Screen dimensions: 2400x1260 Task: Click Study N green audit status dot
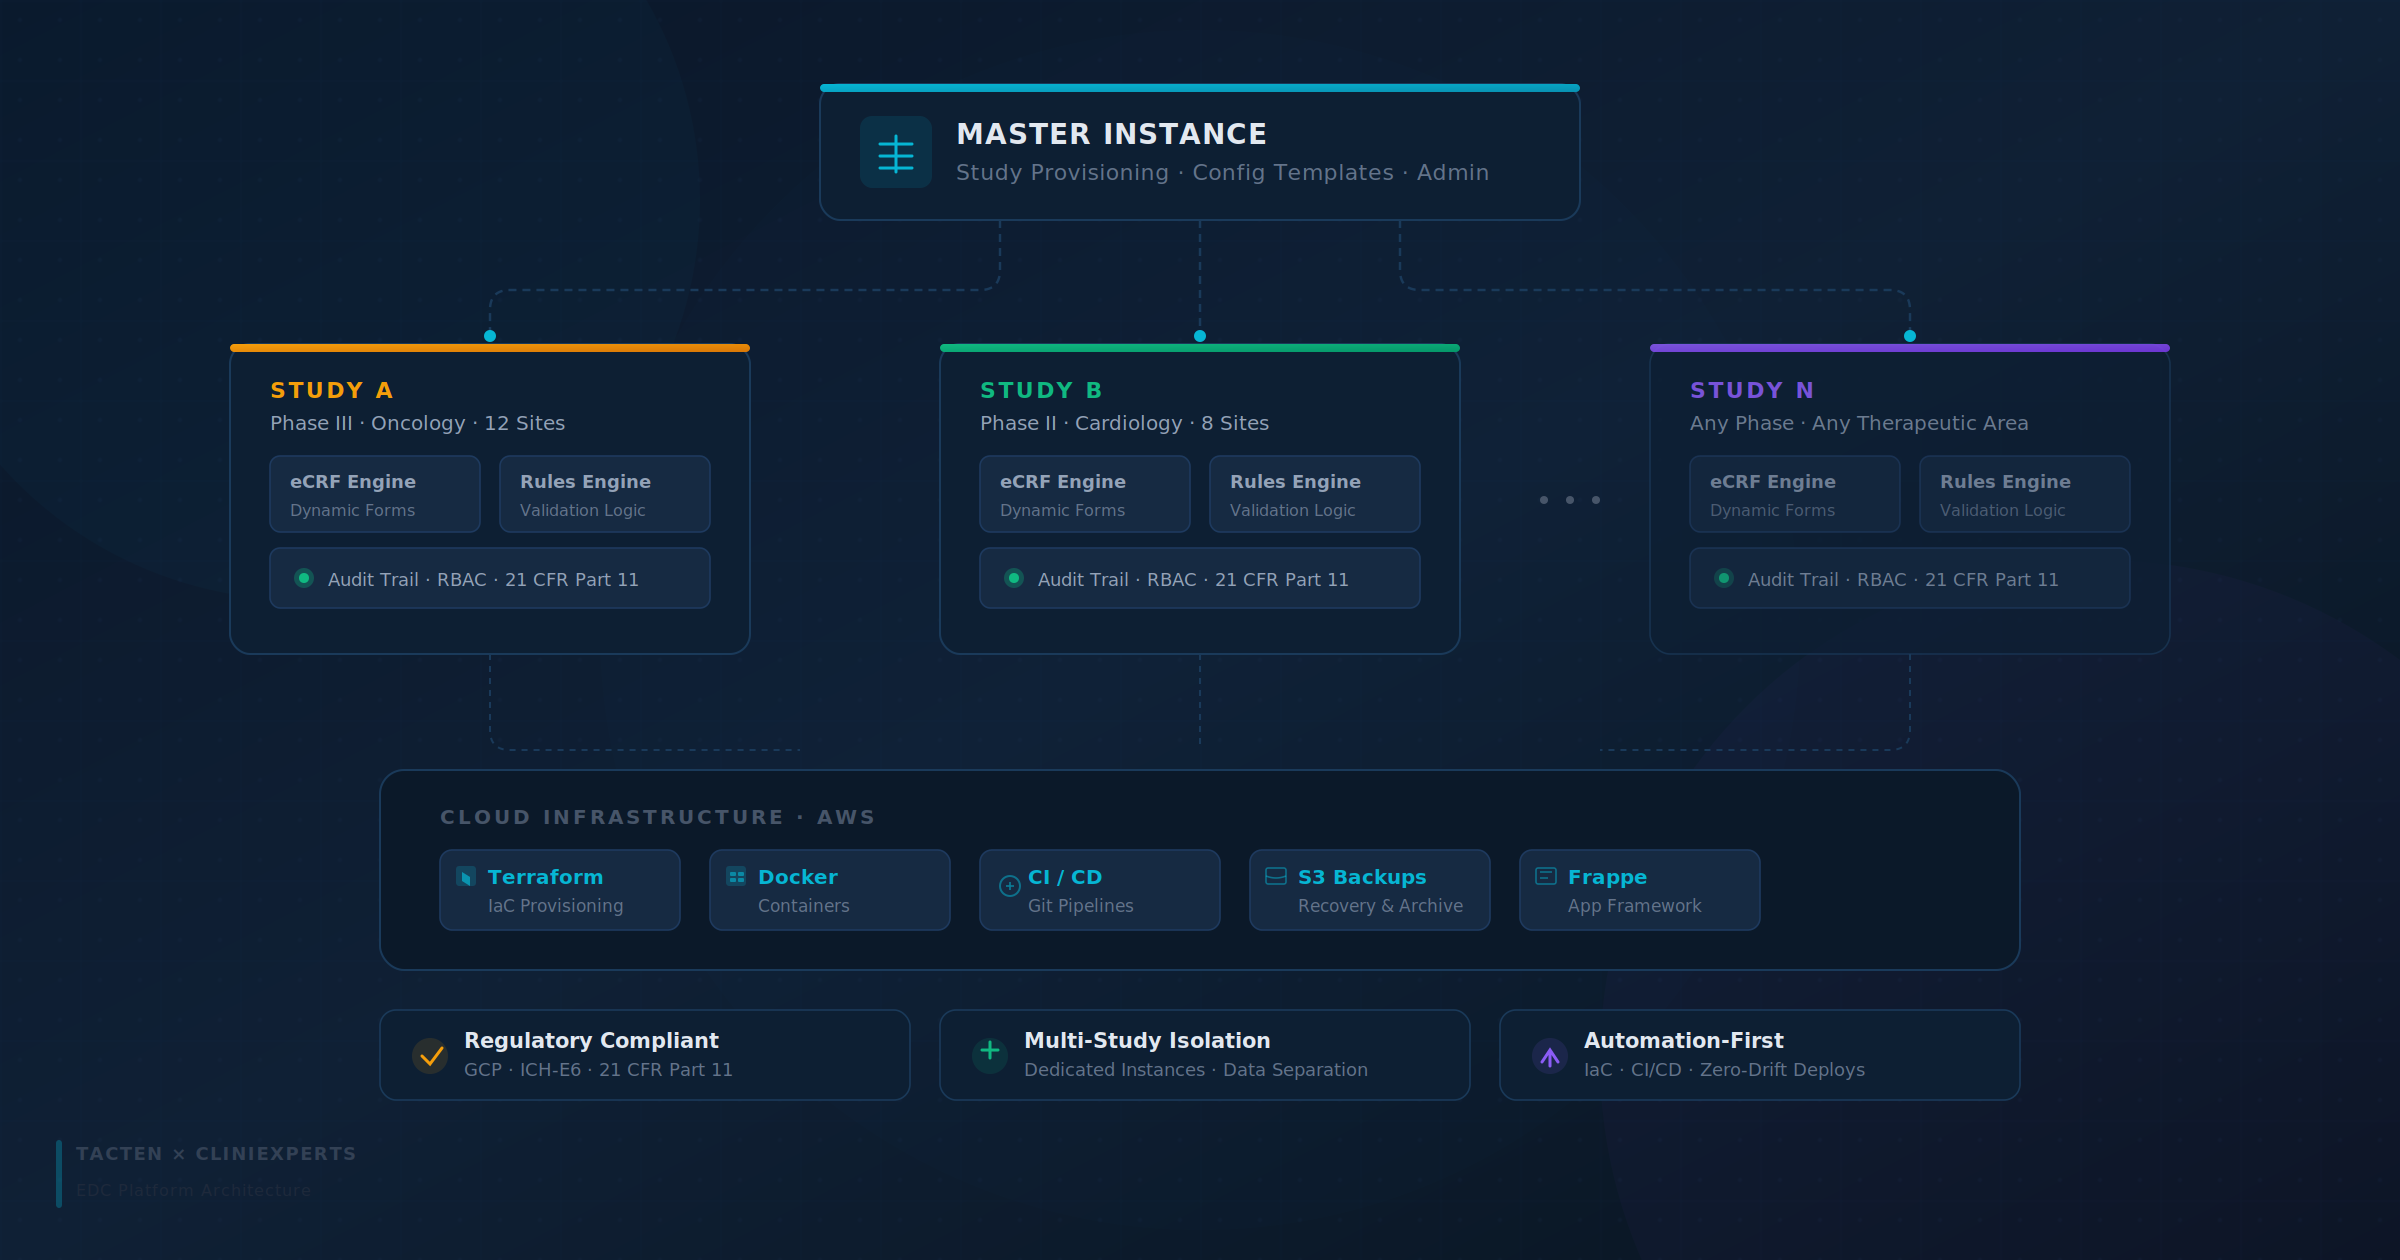1724,578
